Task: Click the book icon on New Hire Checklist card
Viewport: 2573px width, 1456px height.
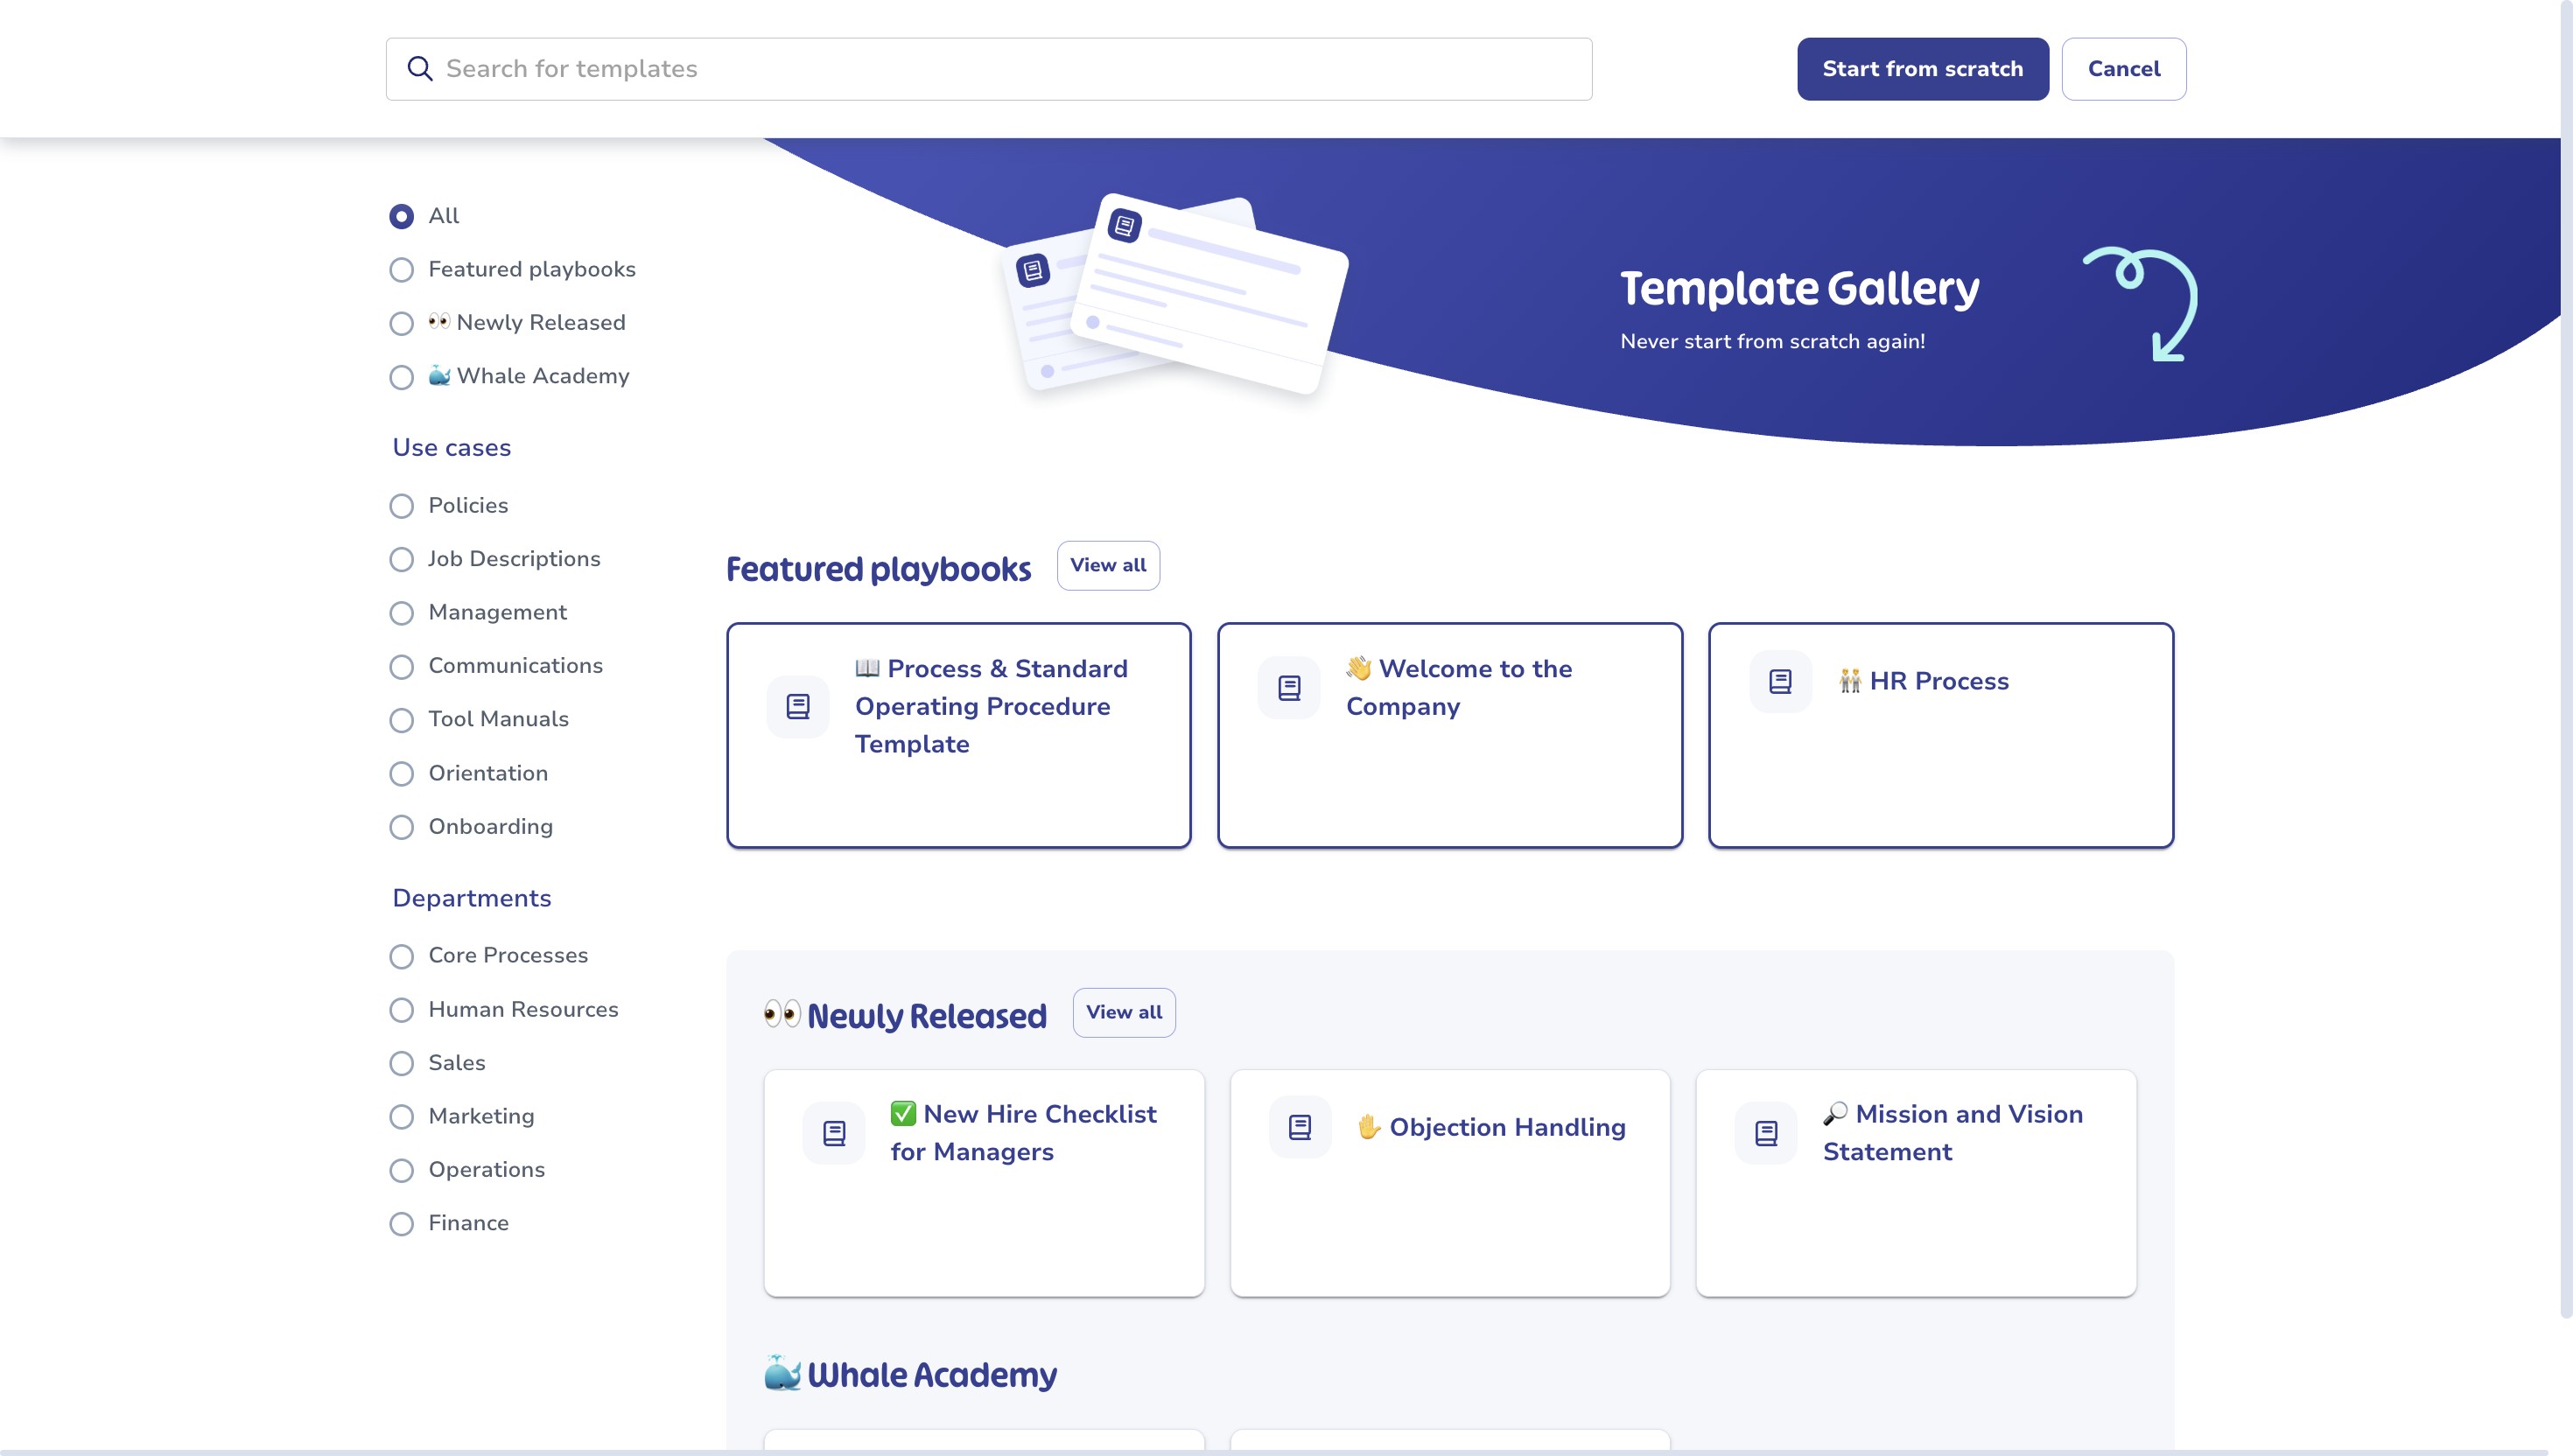Action: pos(833,1132)
